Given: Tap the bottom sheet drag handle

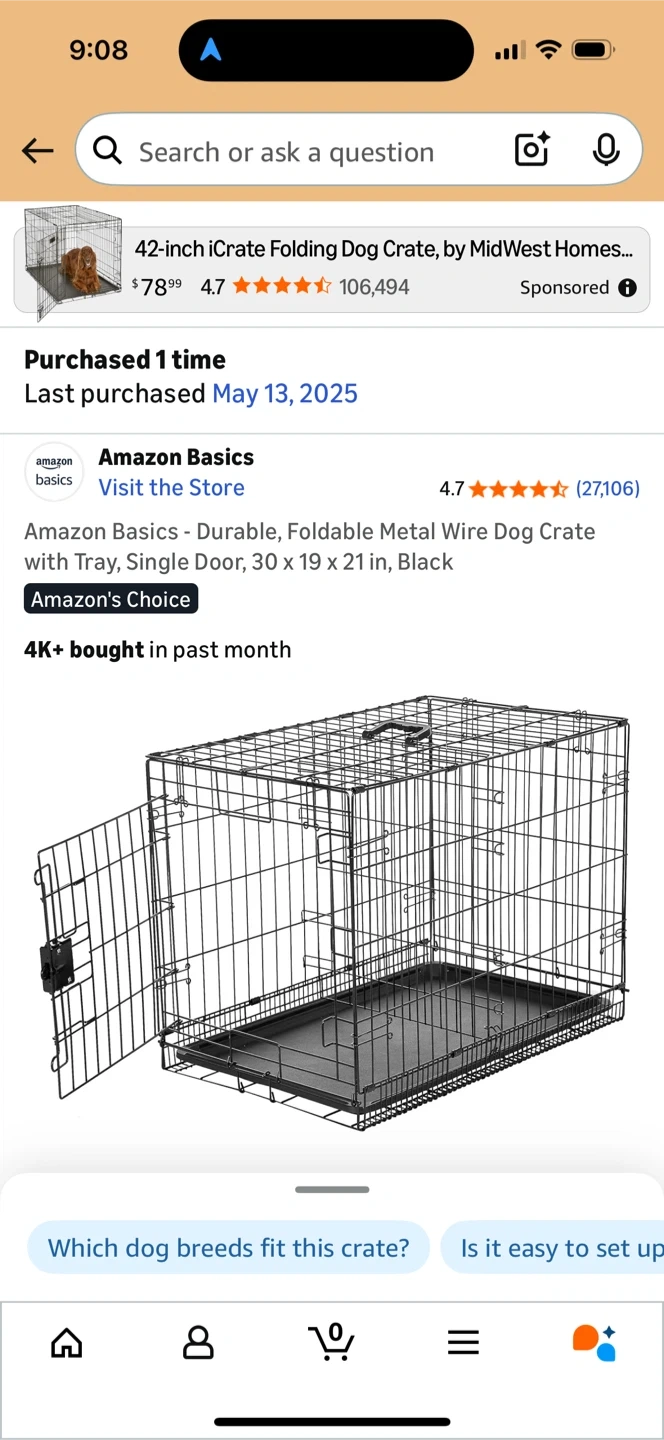Looking at the screenshot, I should point(332,1190).
